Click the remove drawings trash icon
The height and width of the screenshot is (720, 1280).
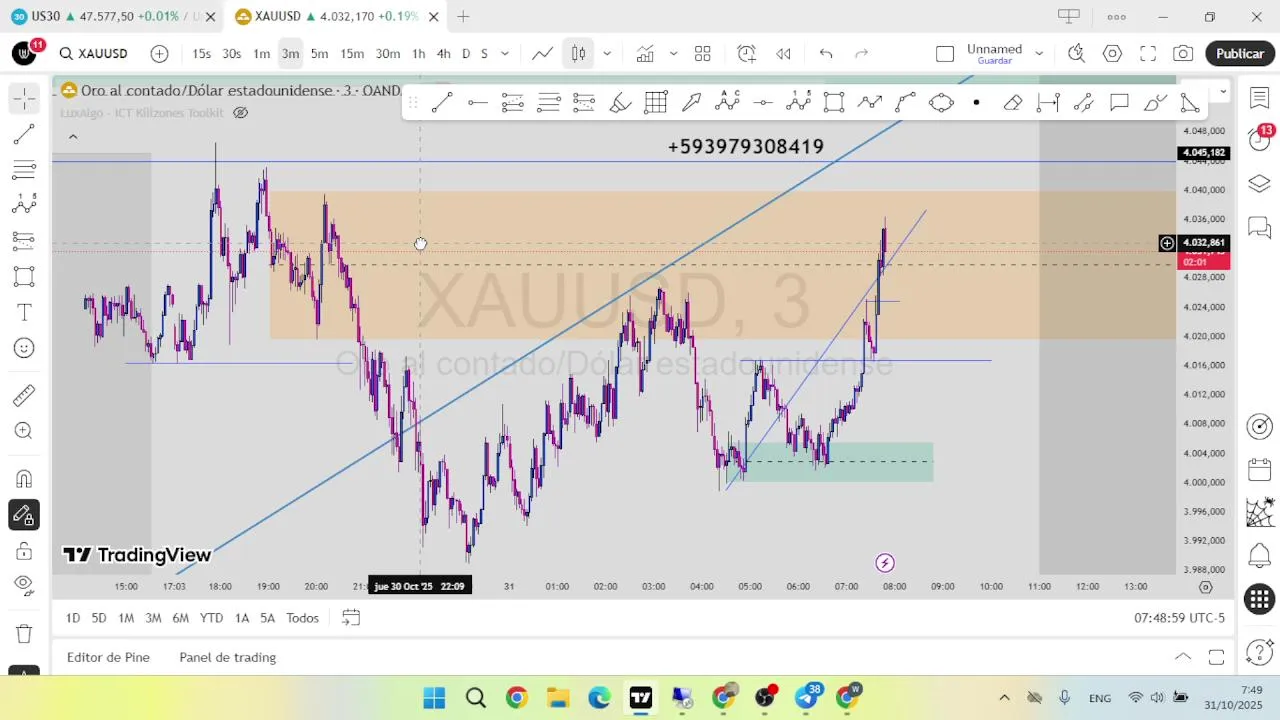(x=24, y=634)
